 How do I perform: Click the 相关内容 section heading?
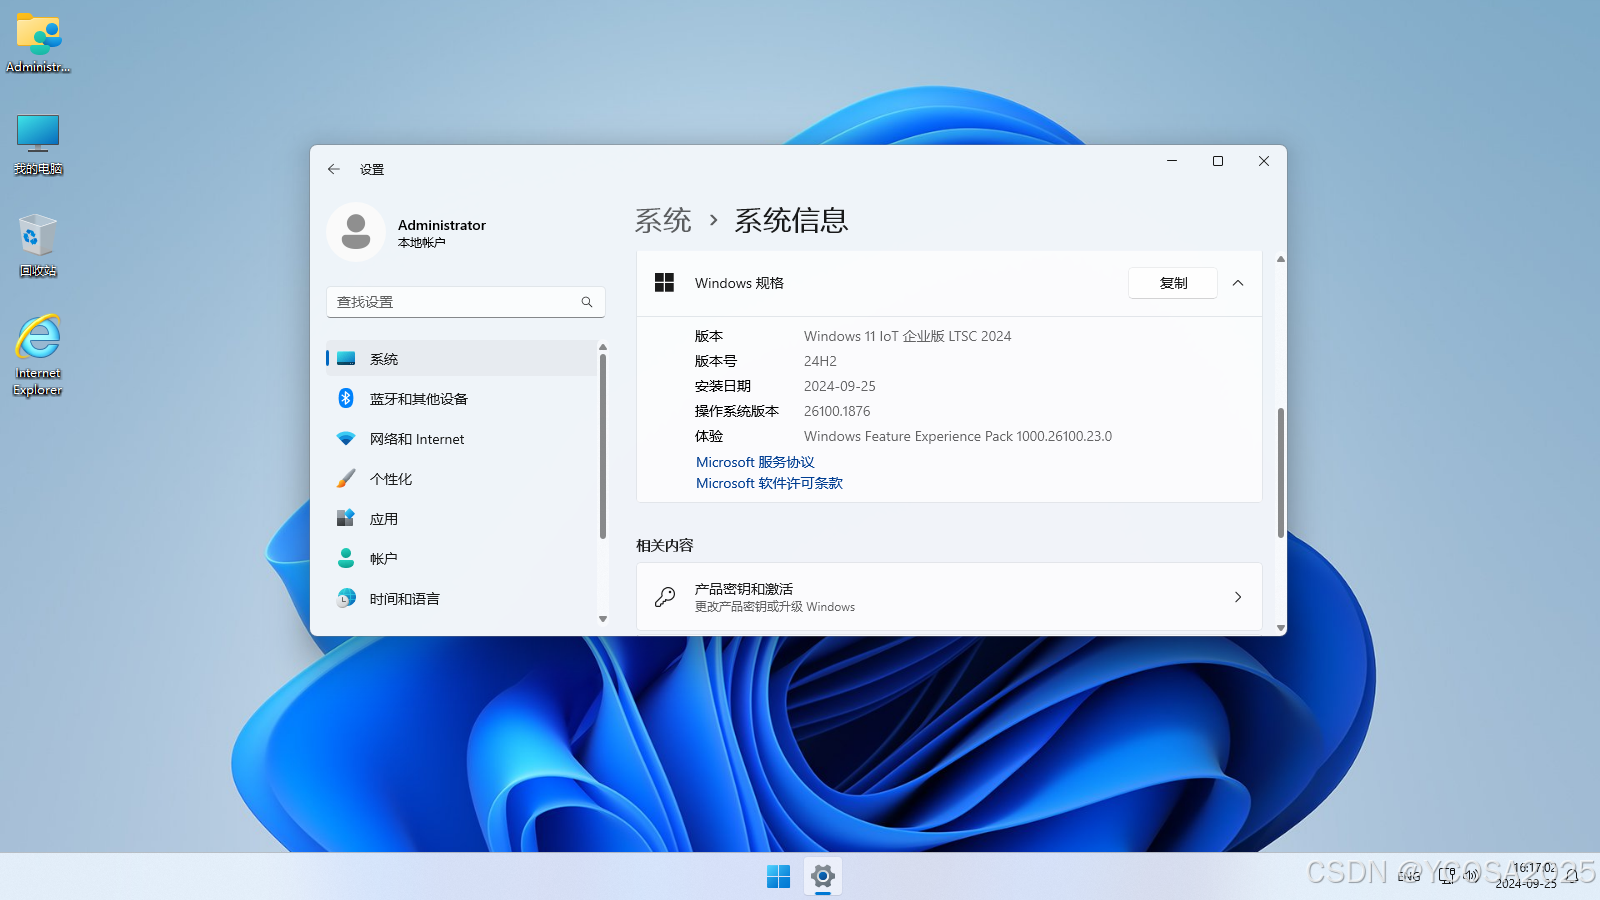click(x=664, y=545)
